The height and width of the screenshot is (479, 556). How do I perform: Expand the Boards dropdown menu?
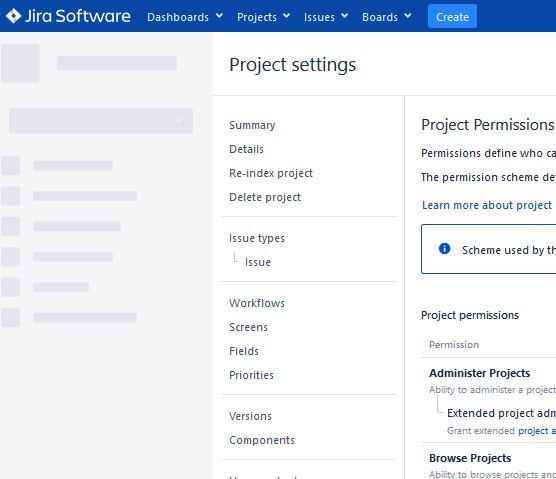click(387, 17)
